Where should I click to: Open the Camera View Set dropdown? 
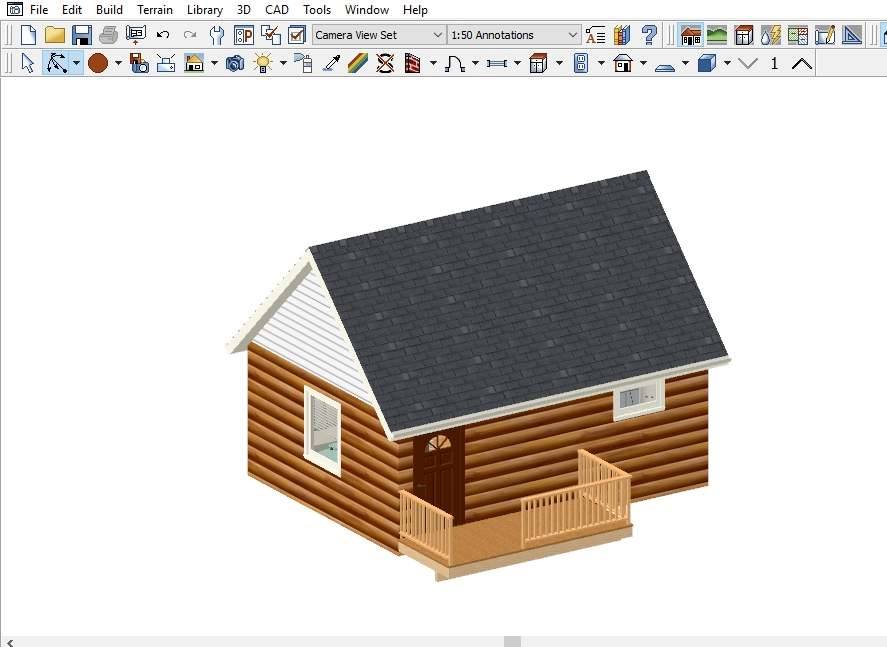[378, 35]
